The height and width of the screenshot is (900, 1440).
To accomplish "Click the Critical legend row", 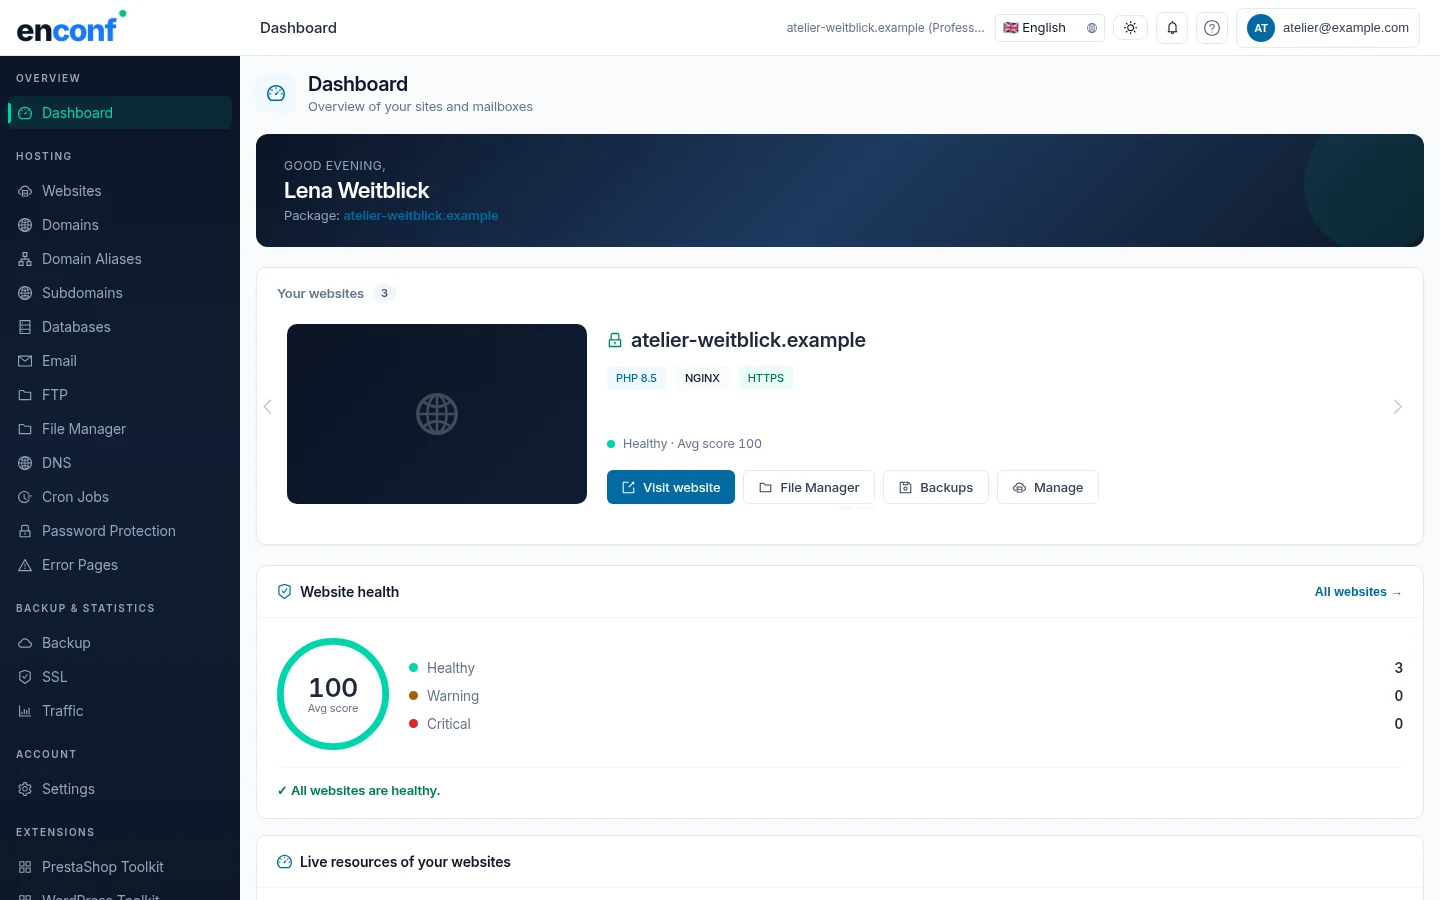I will [906, 724].
